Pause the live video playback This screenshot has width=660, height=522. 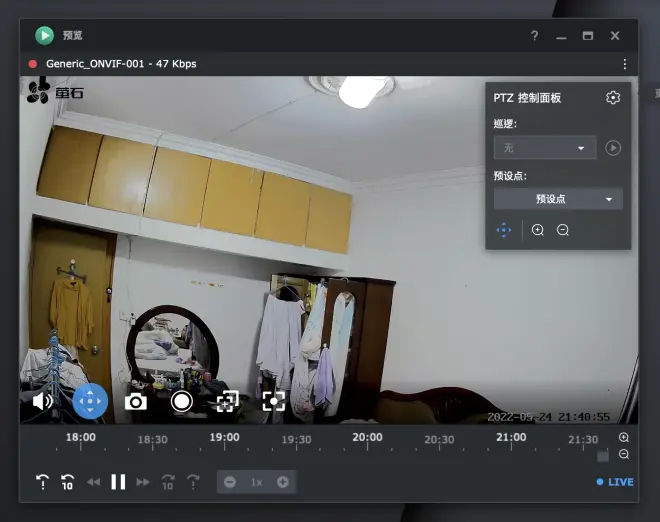tap(118, 482)
